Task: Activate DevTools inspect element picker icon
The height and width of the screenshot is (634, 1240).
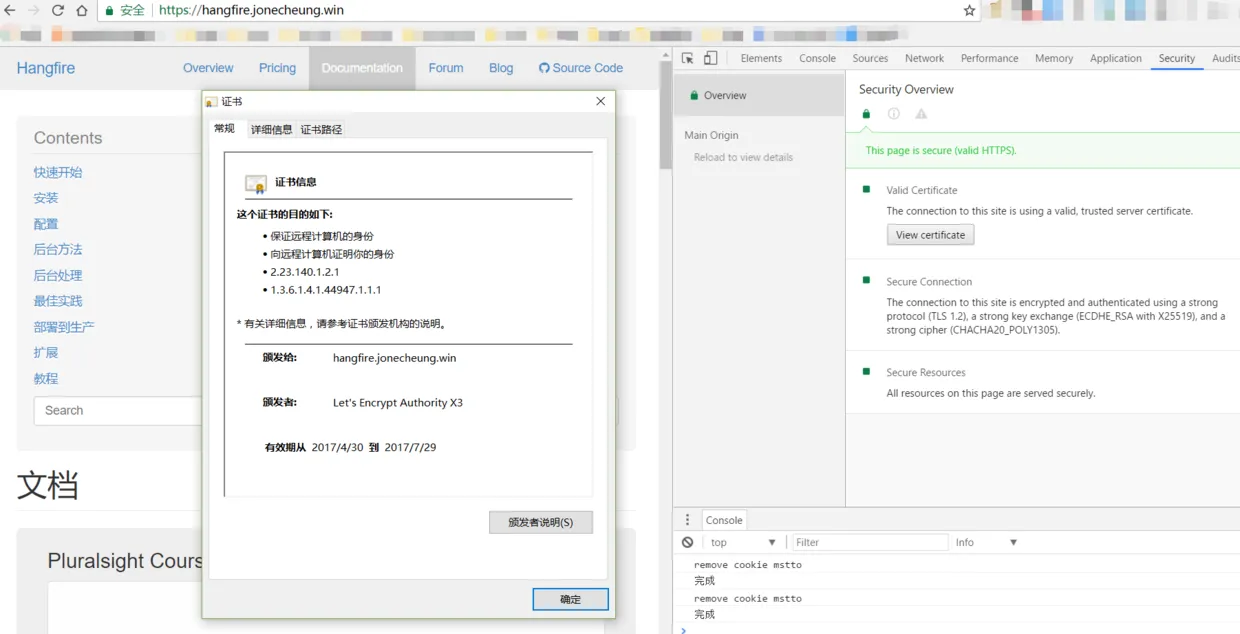Action: 688,58
